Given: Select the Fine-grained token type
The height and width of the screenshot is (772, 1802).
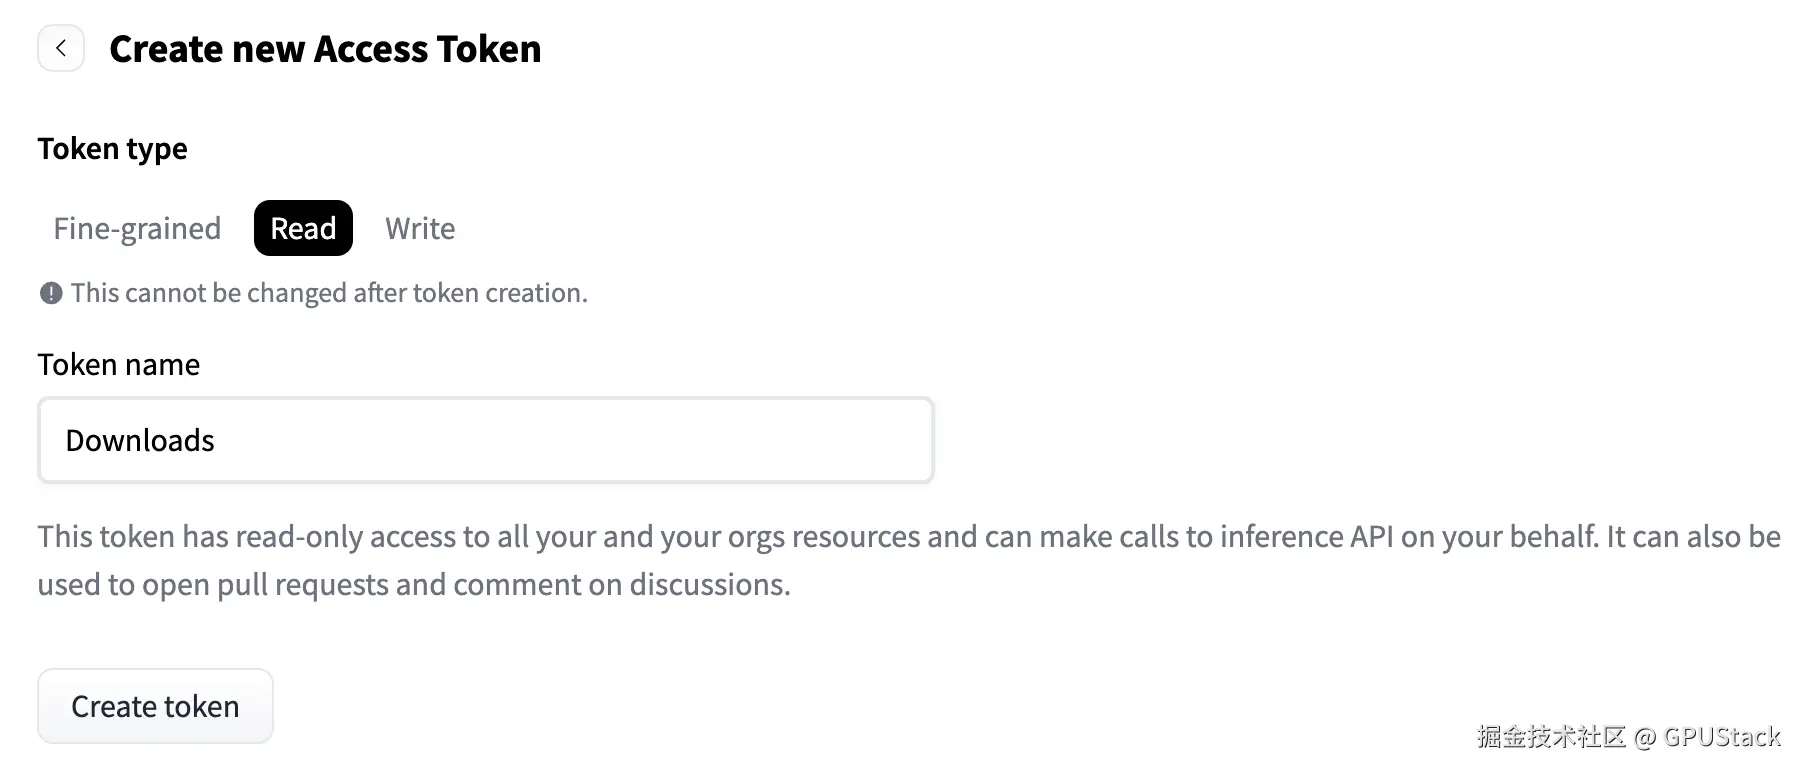Looking at the screenshot, I should click(137, 229).
